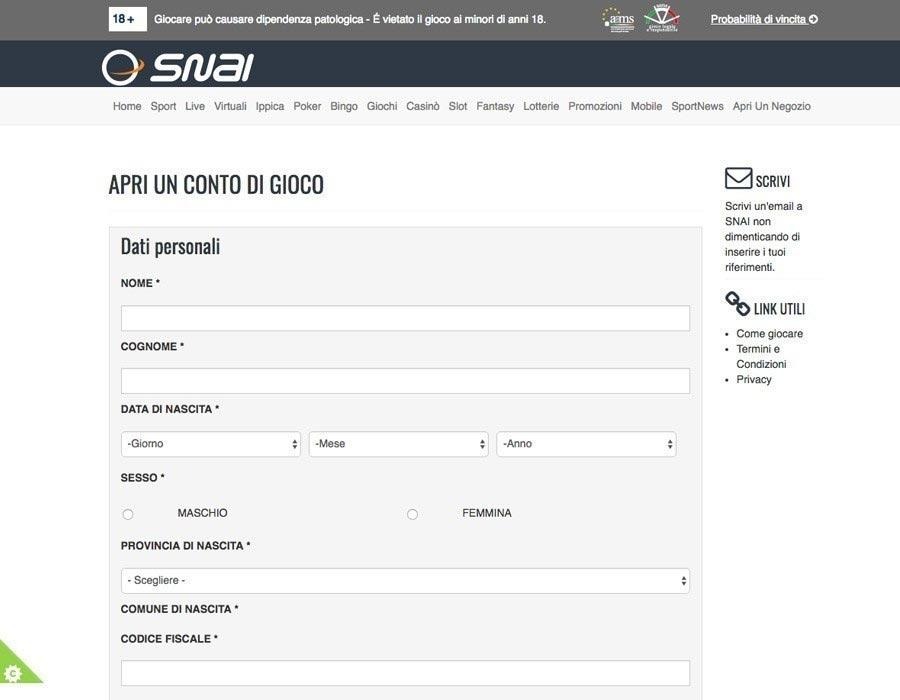Click the NOME input field
The height and width of the screenshot is (700, 900).
point(405,317)
